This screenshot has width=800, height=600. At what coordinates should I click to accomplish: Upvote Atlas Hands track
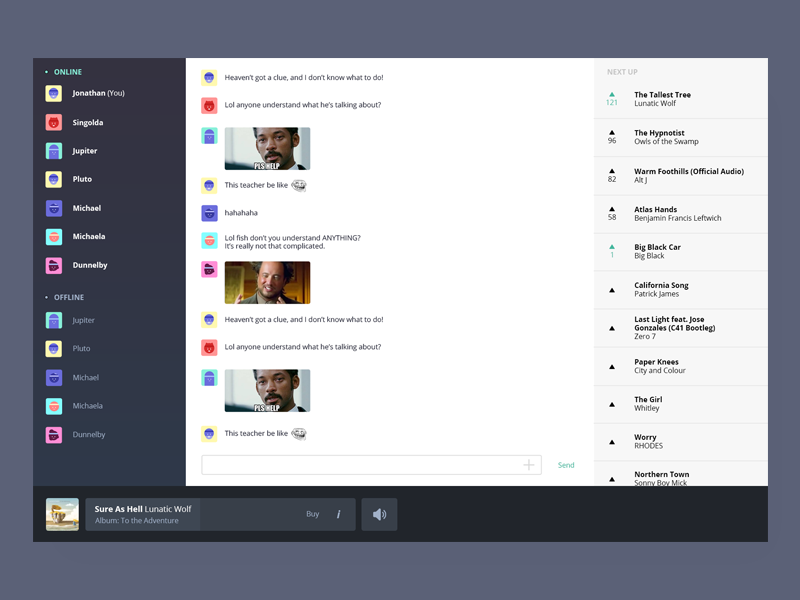pos(612,209)
